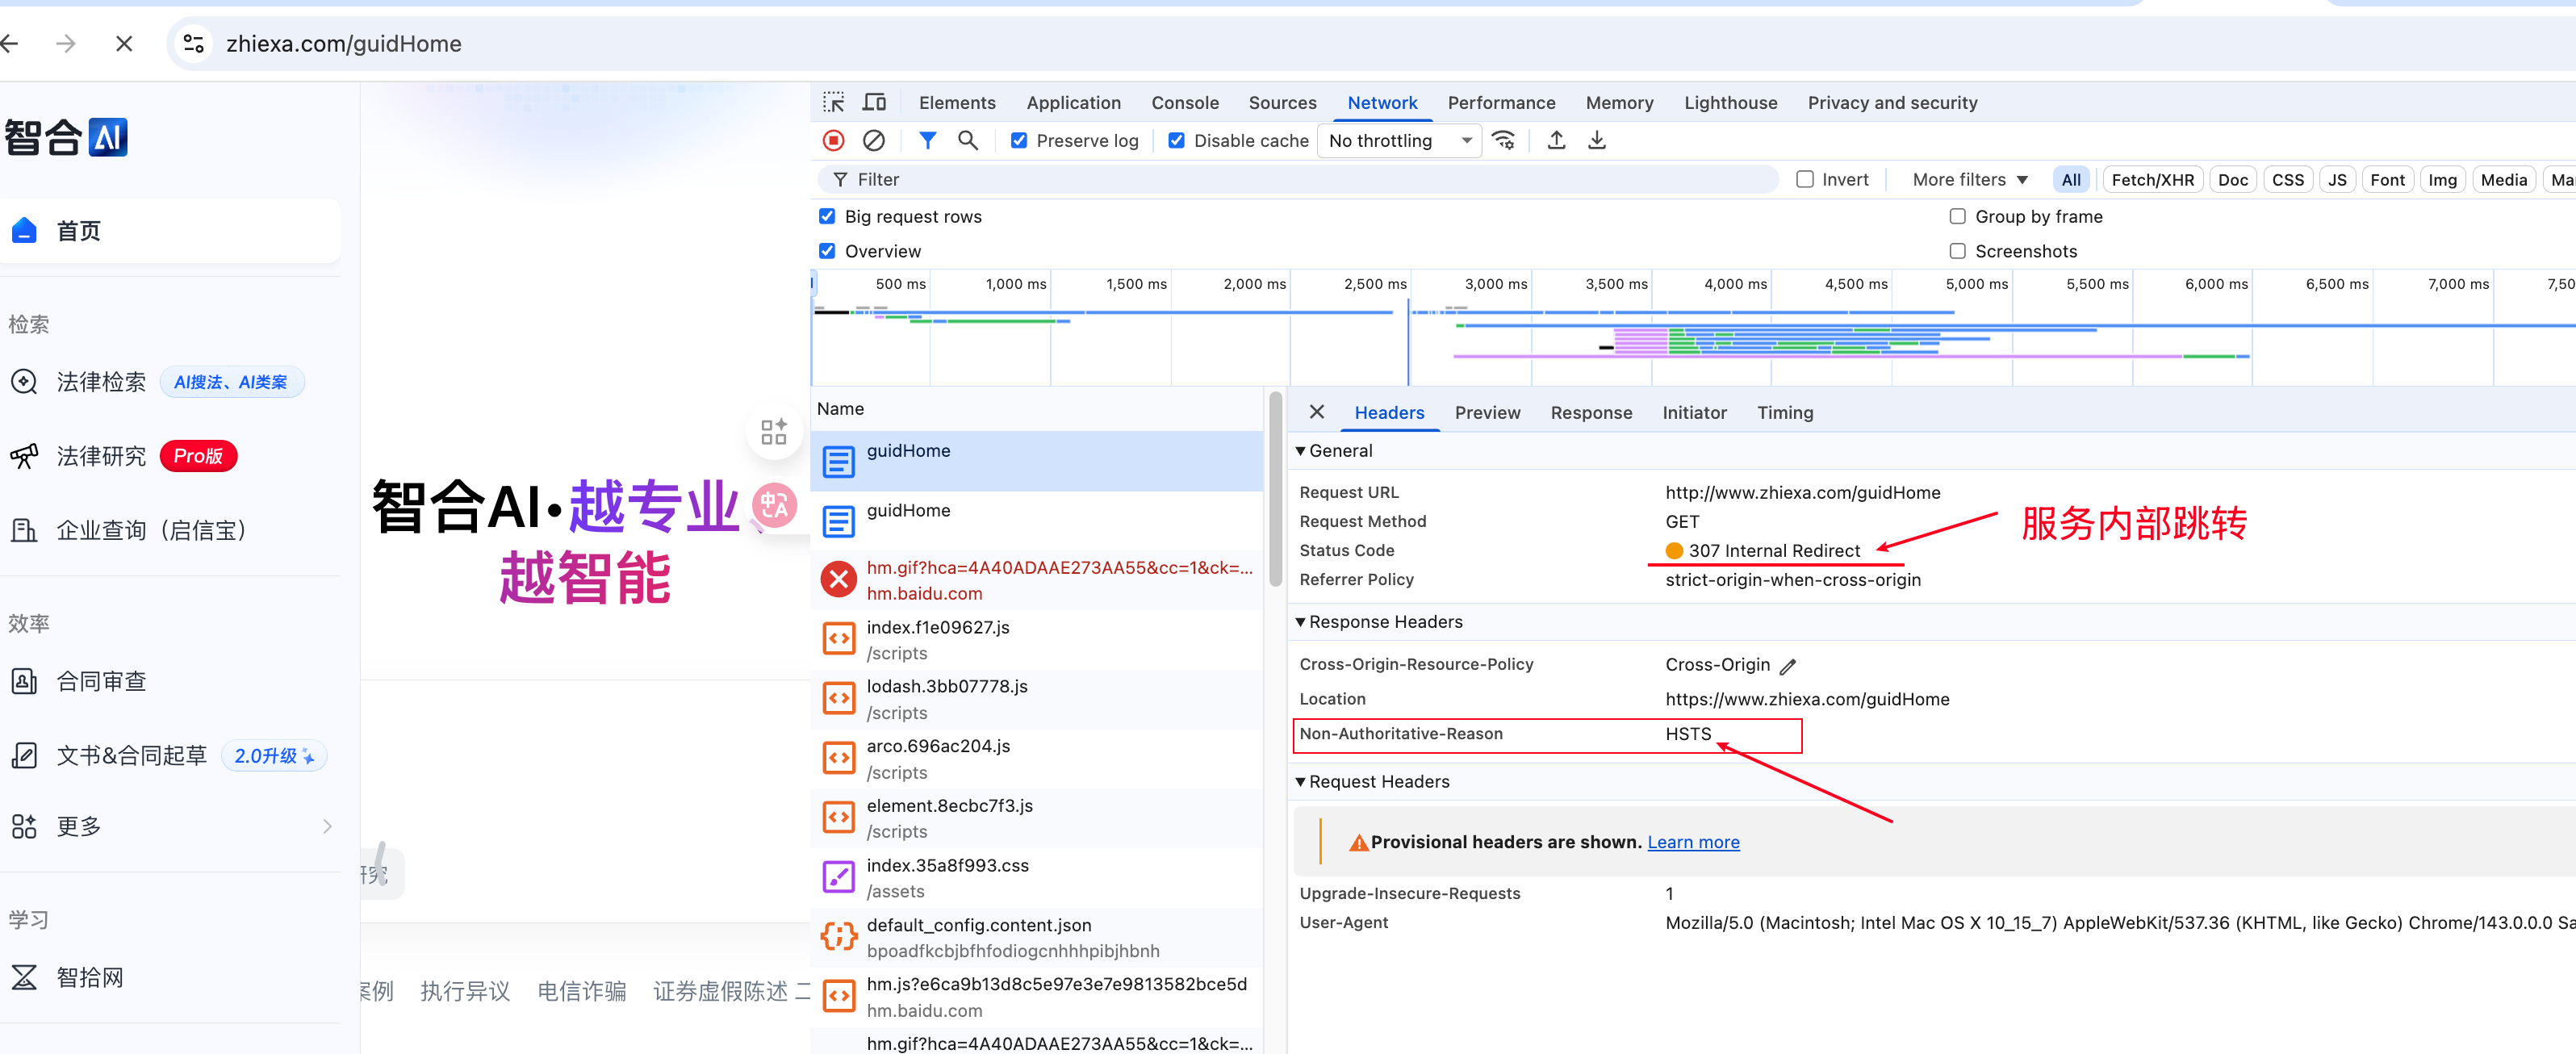Uncheck Preserve log checkbox

point(1018,141)
